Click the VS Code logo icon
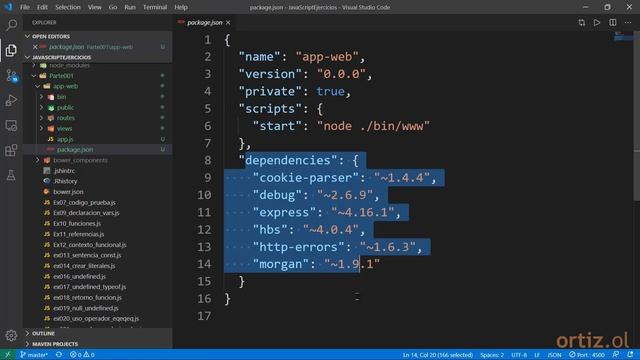Viewport: 640px width, 360px height. (x=8, y=7)
